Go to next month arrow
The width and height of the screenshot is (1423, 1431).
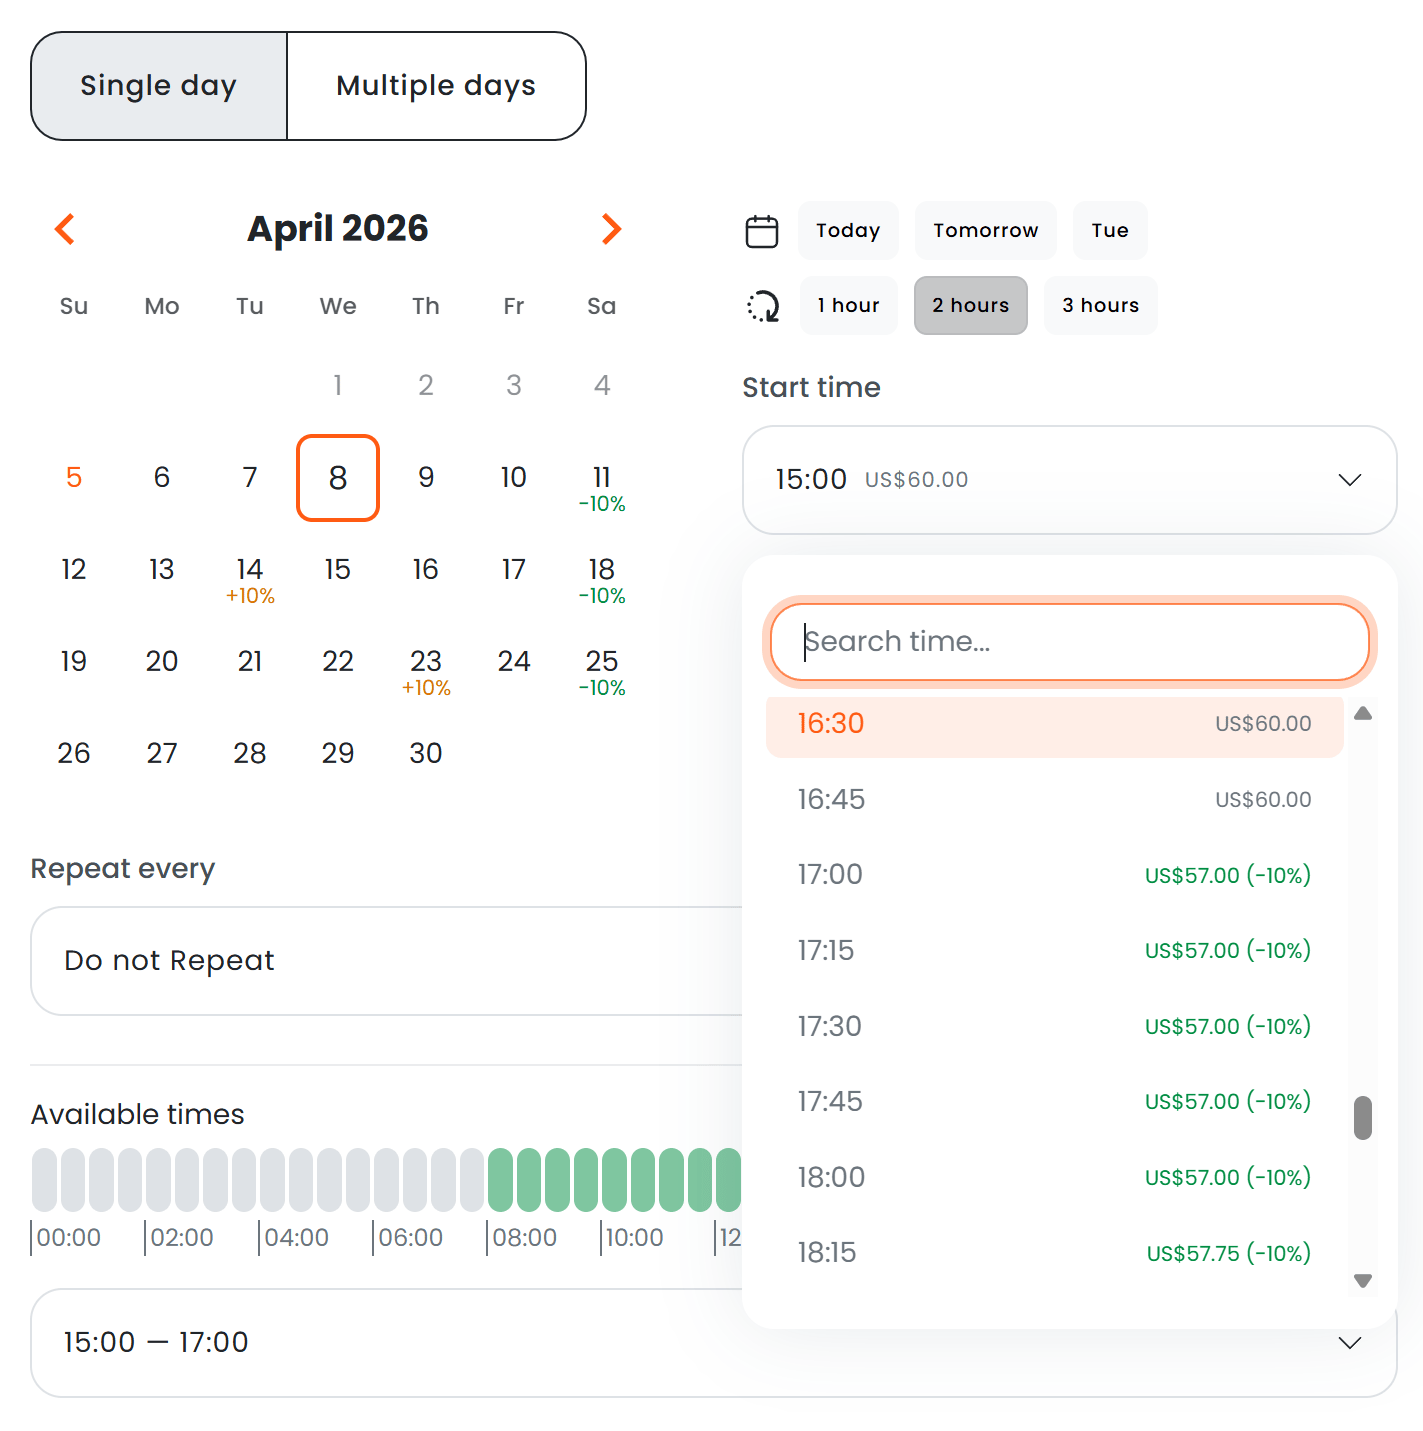point(611,229)
